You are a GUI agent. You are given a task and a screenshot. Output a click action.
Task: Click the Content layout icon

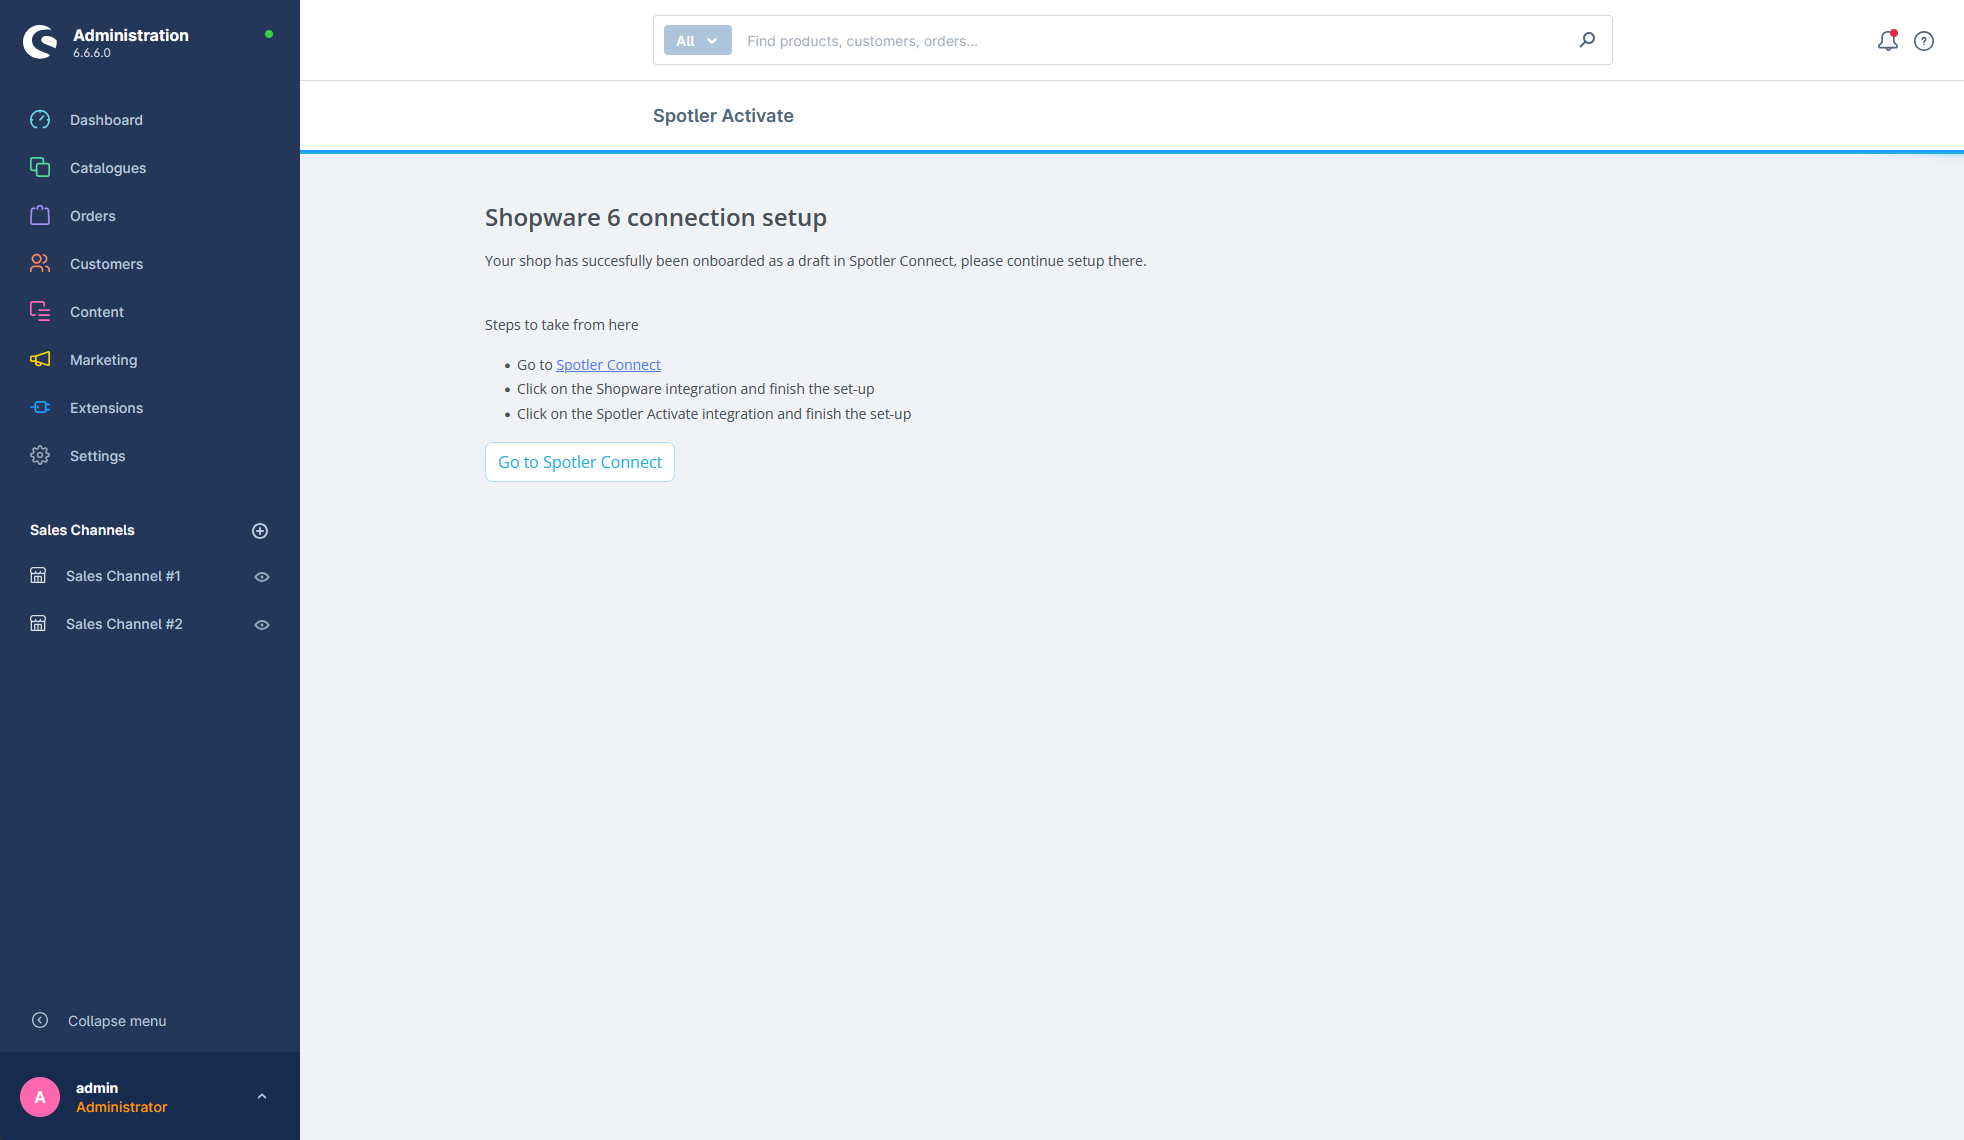tap(40, 312)
